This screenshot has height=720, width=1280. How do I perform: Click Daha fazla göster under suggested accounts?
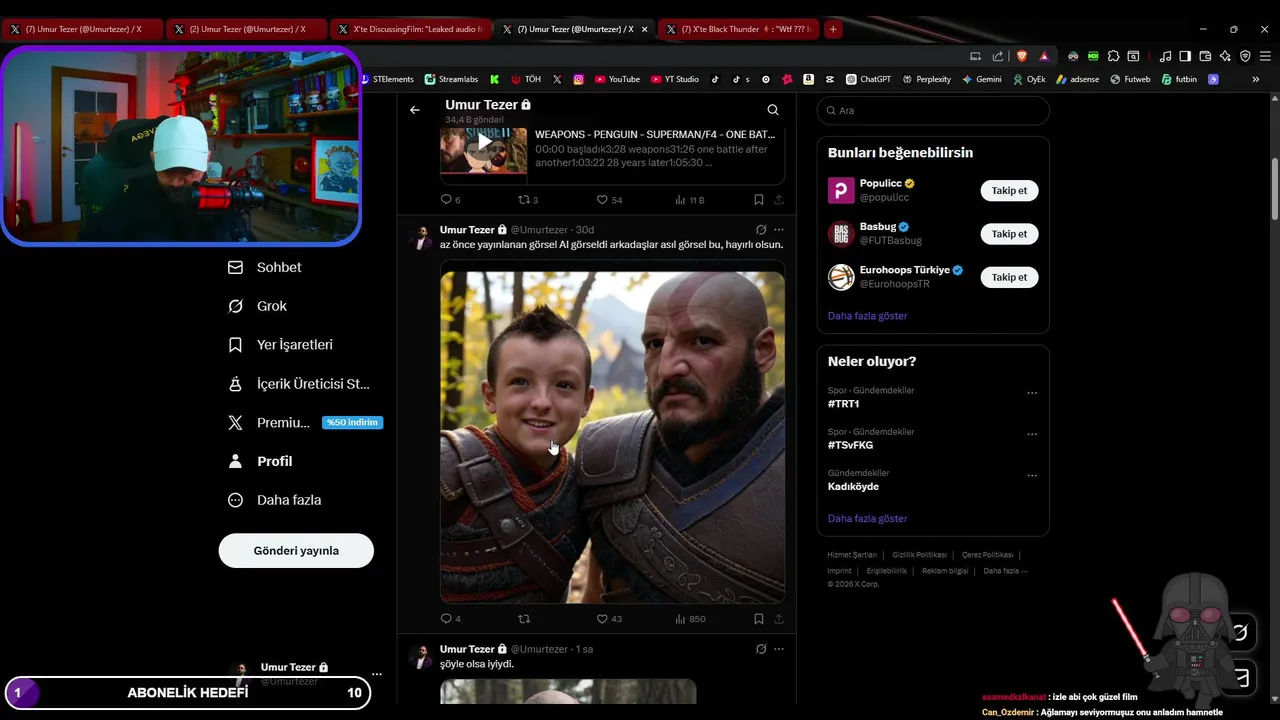pyautogui.click(x=867, y=316)
